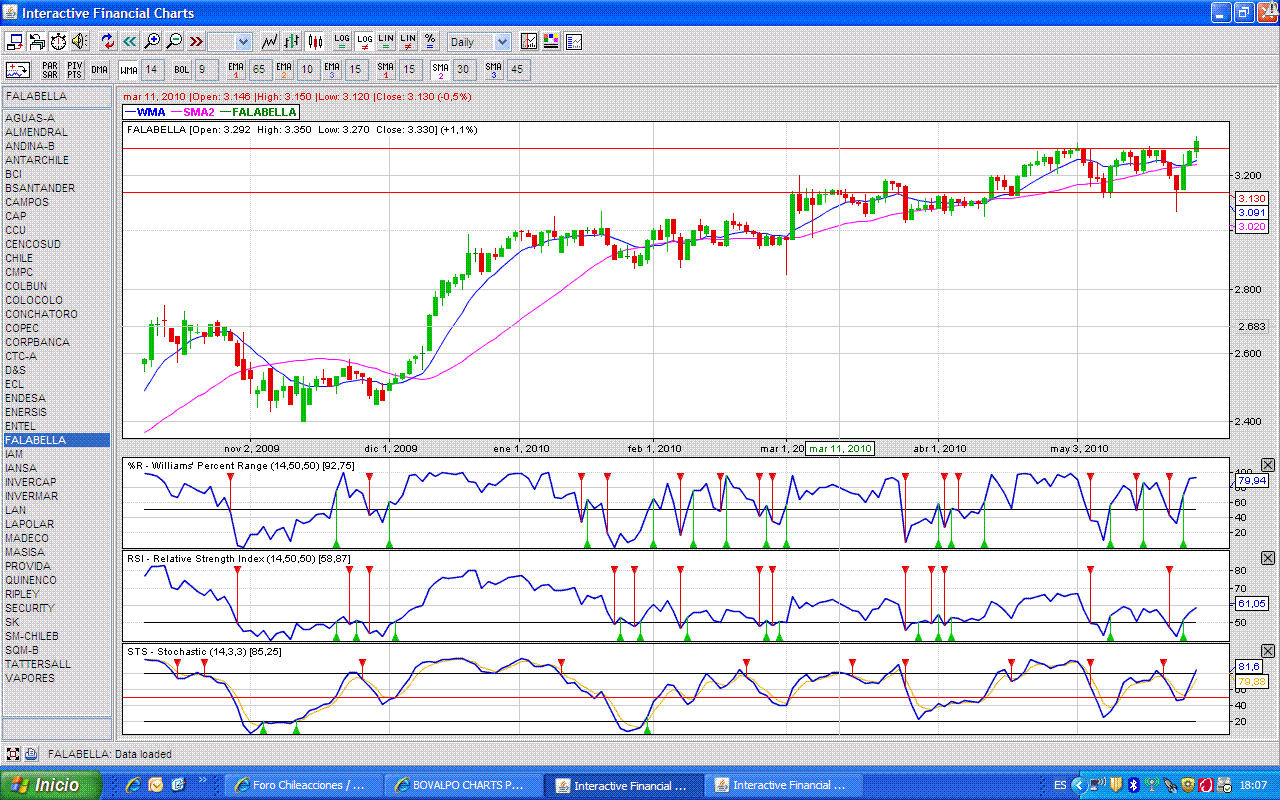Click the status bar crosshair icon
Viewport: 1280px width, 800px height.
tap(13, 754)
